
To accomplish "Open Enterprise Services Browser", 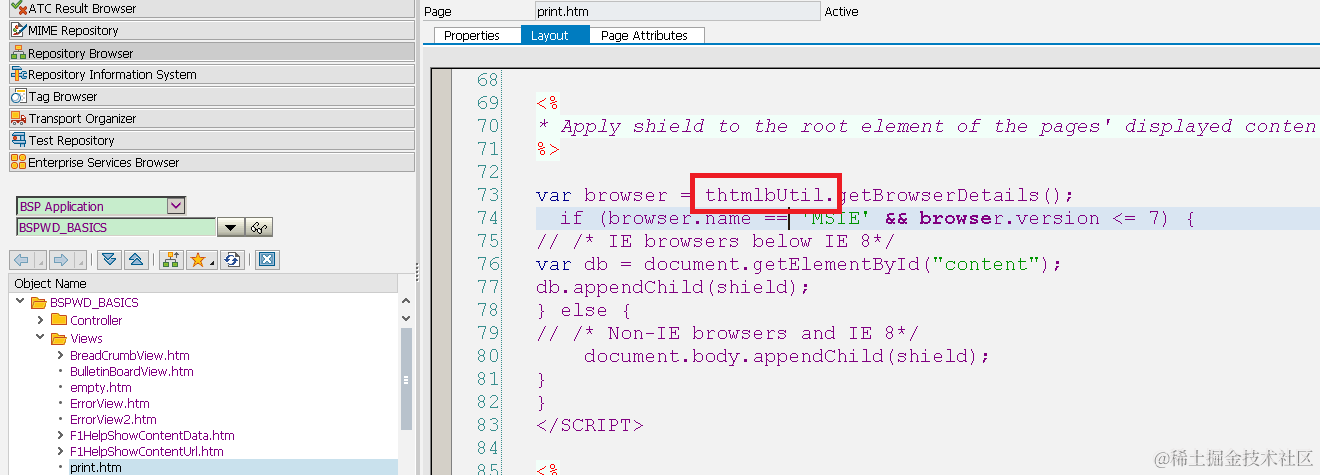I will click(x=211, y=162).
